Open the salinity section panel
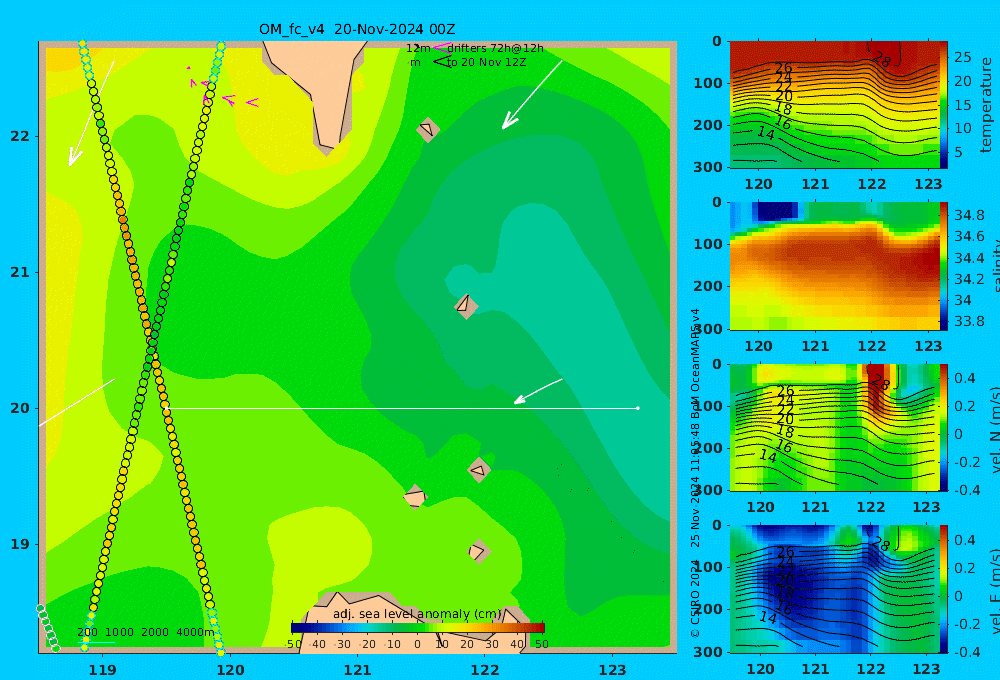The width and height of the screenshot is (1000, 680). (835, 266)
